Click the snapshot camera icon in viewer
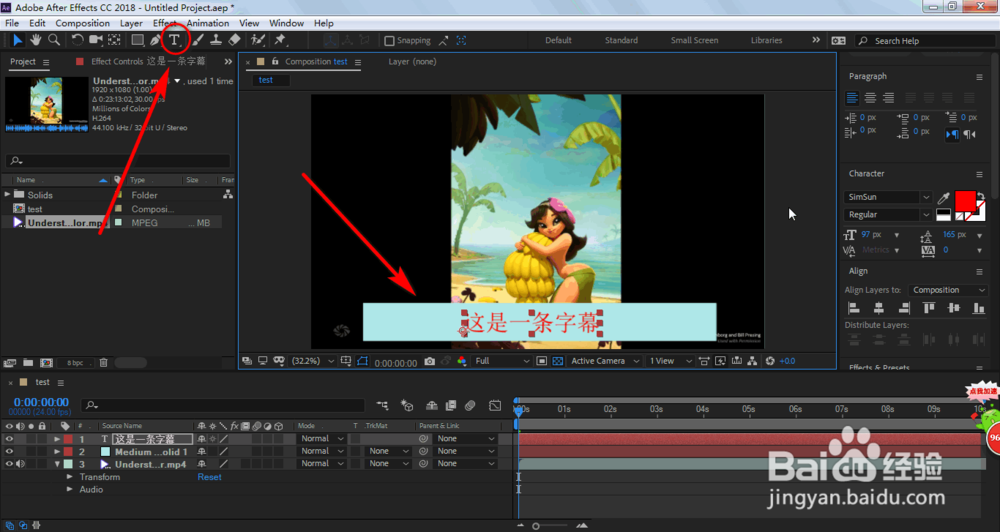This screenshot has width=1000, height=532. point(430,361)
